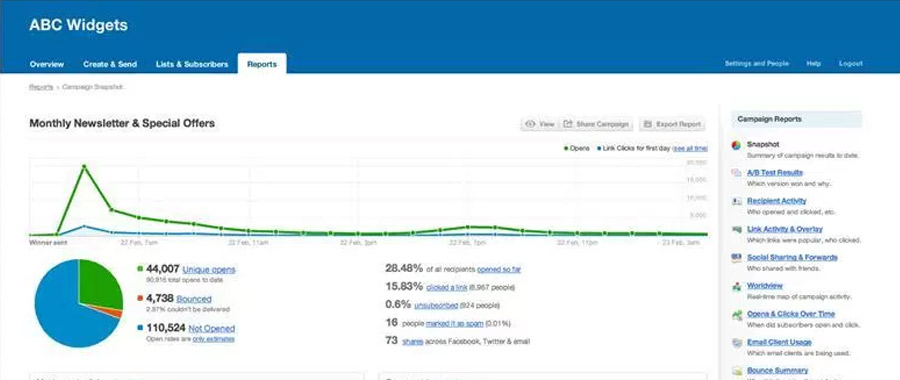Click the Social Sharing & Forwards icon

(x=736, y=258)
